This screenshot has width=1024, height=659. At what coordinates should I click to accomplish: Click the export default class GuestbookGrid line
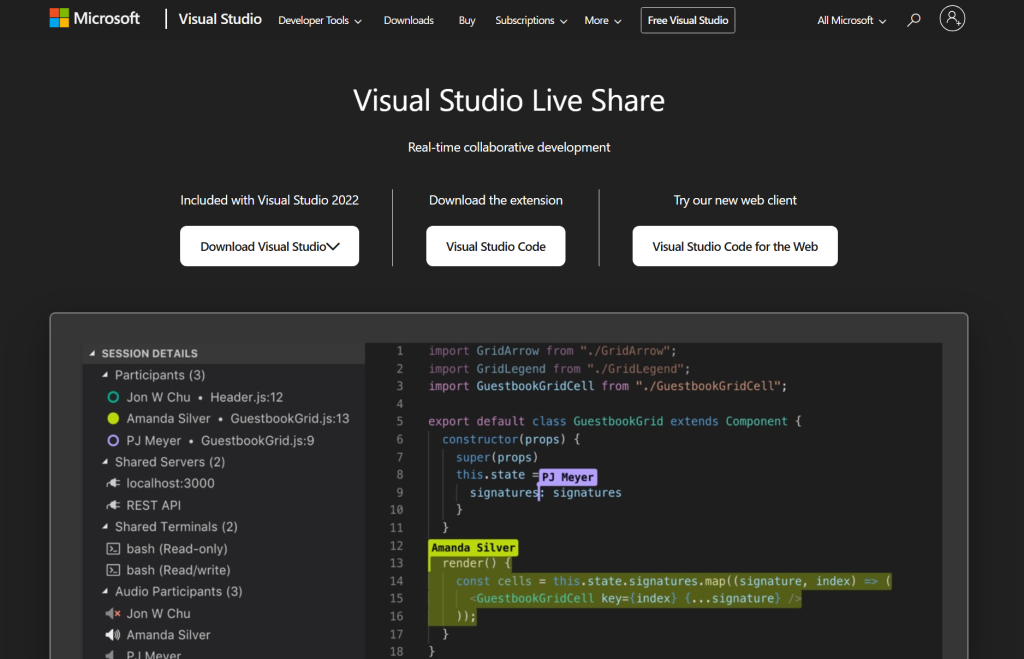(x=615, y=421)
